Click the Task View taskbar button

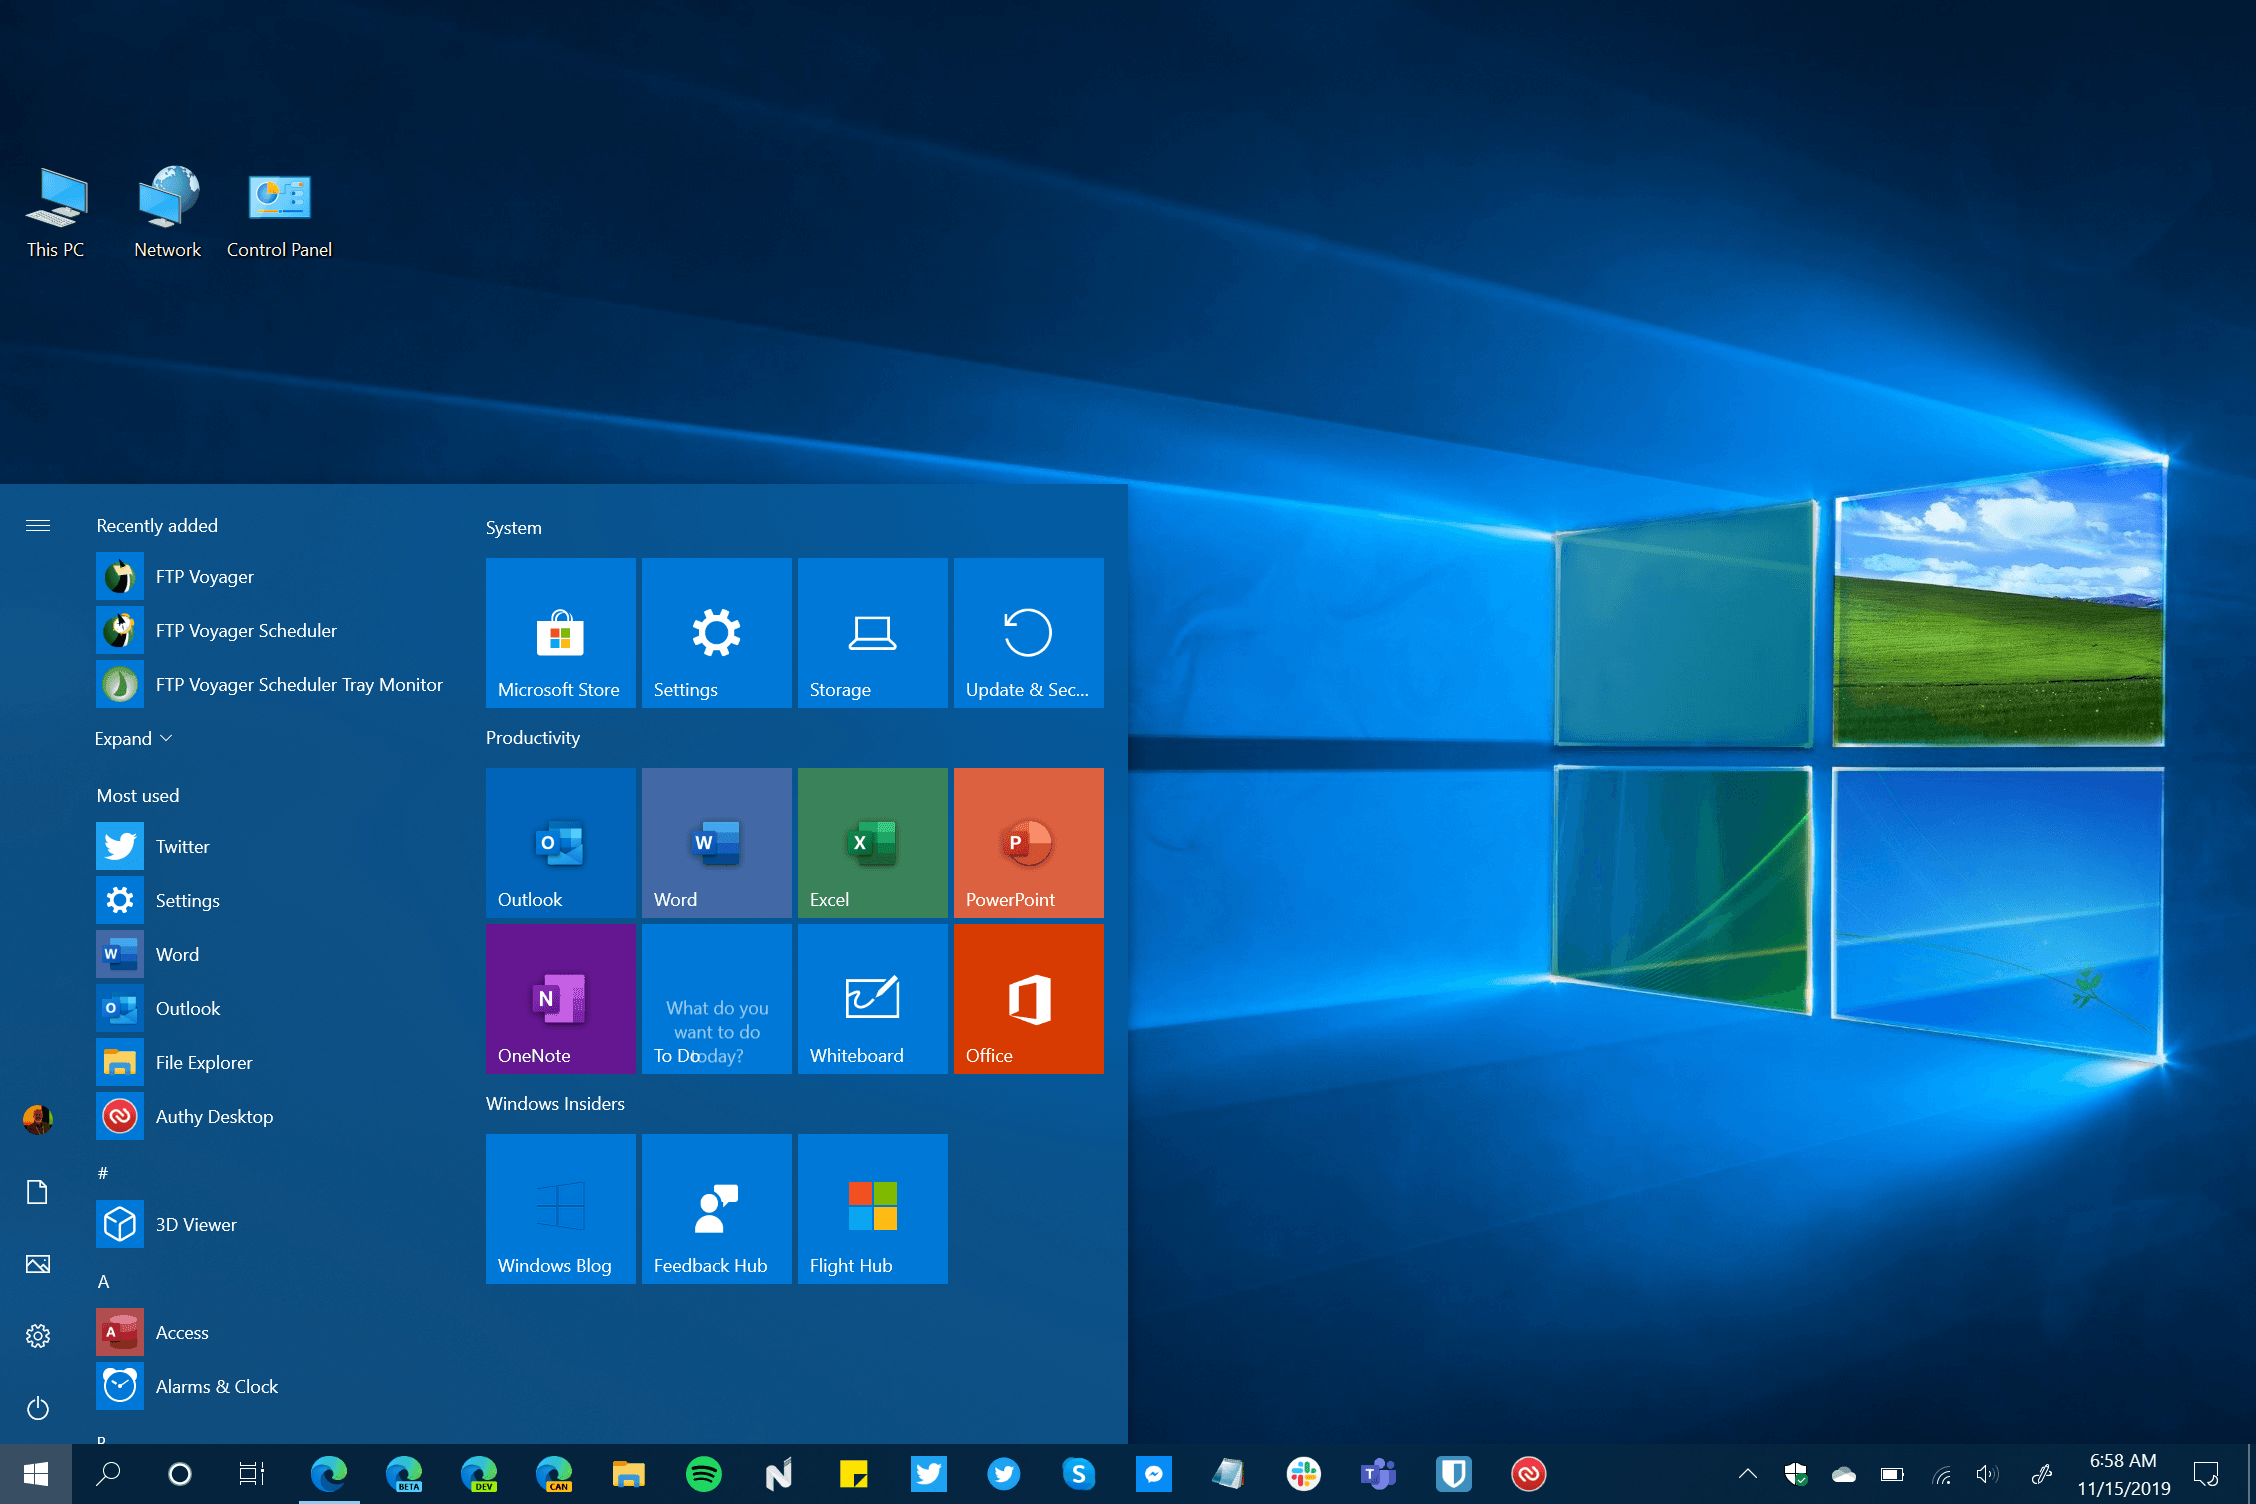click(x=252, y=1474)
